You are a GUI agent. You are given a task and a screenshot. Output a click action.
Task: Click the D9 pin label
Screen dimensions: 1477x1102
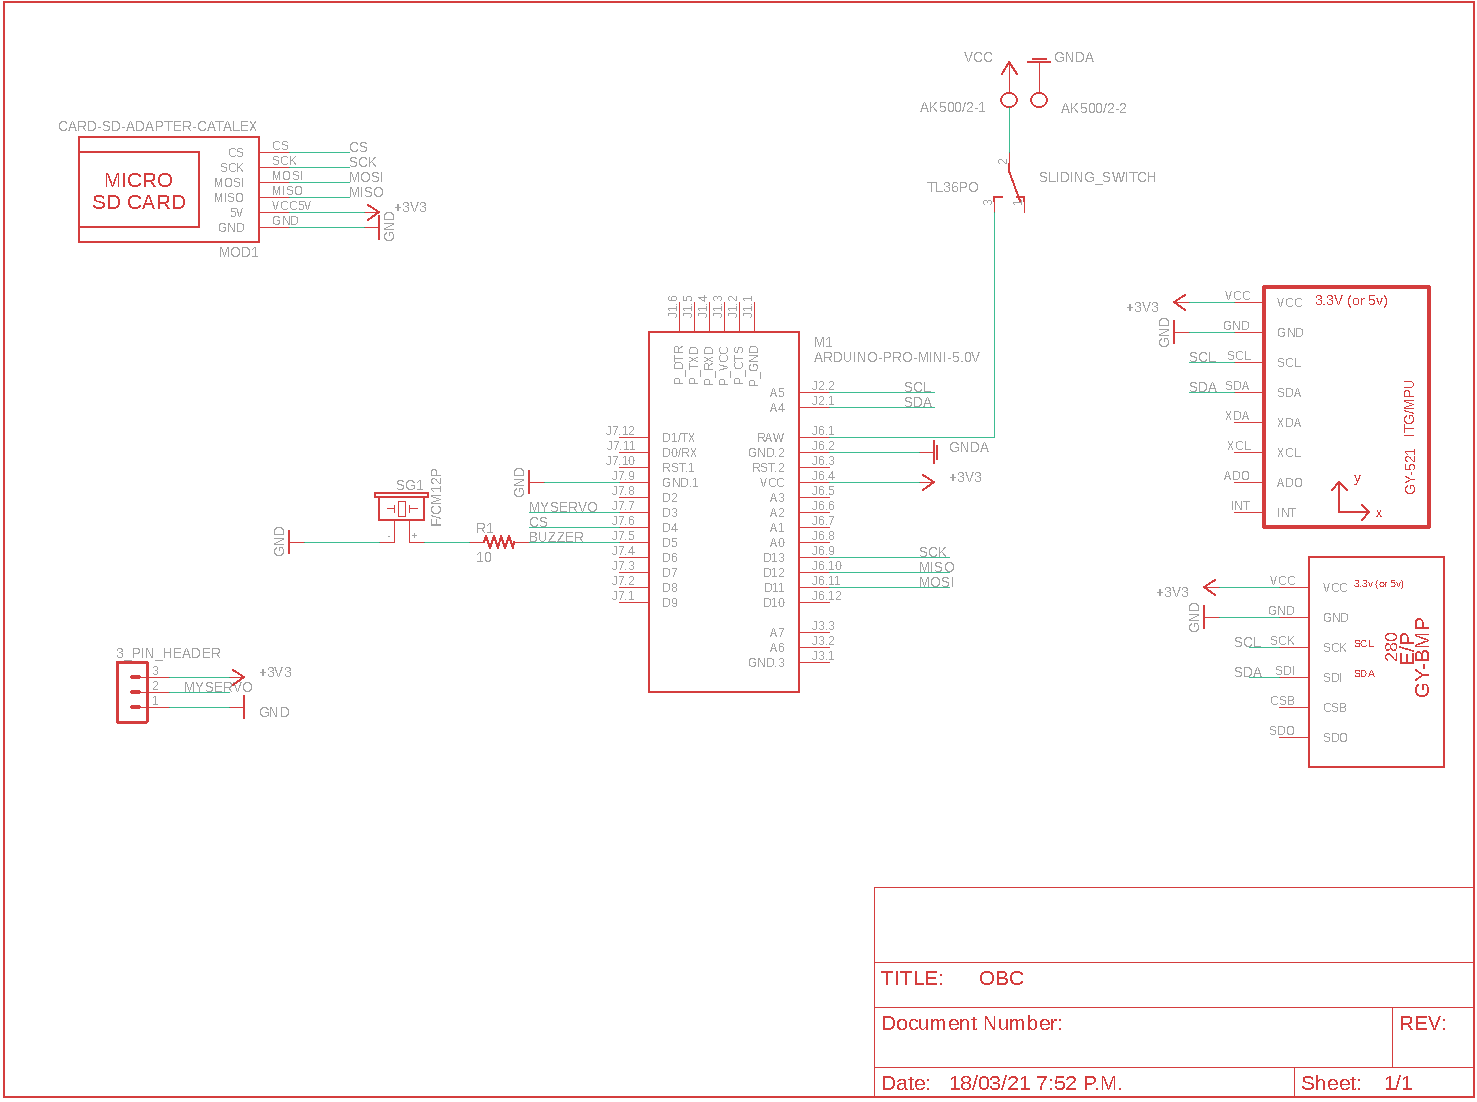670,602
